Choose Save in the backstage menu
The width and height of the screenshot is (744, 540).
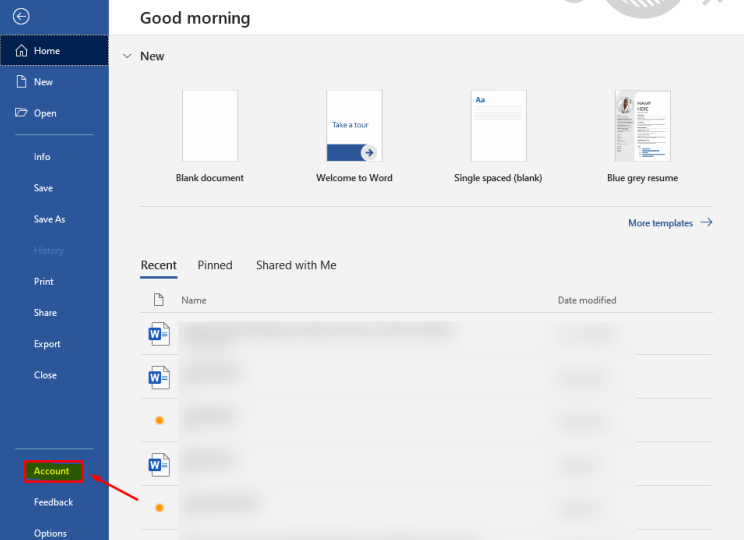tap(43, 188)
